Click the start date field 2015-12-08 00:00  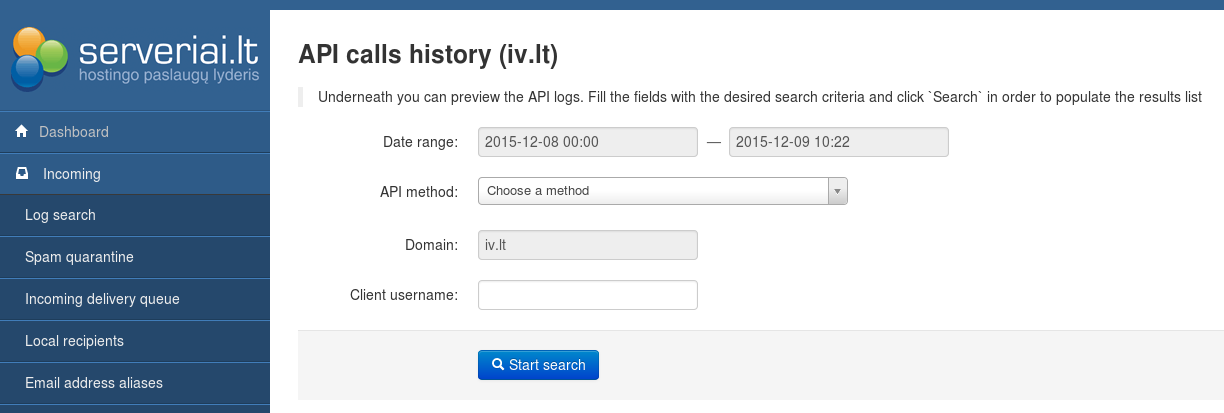[x=587, y=142]
